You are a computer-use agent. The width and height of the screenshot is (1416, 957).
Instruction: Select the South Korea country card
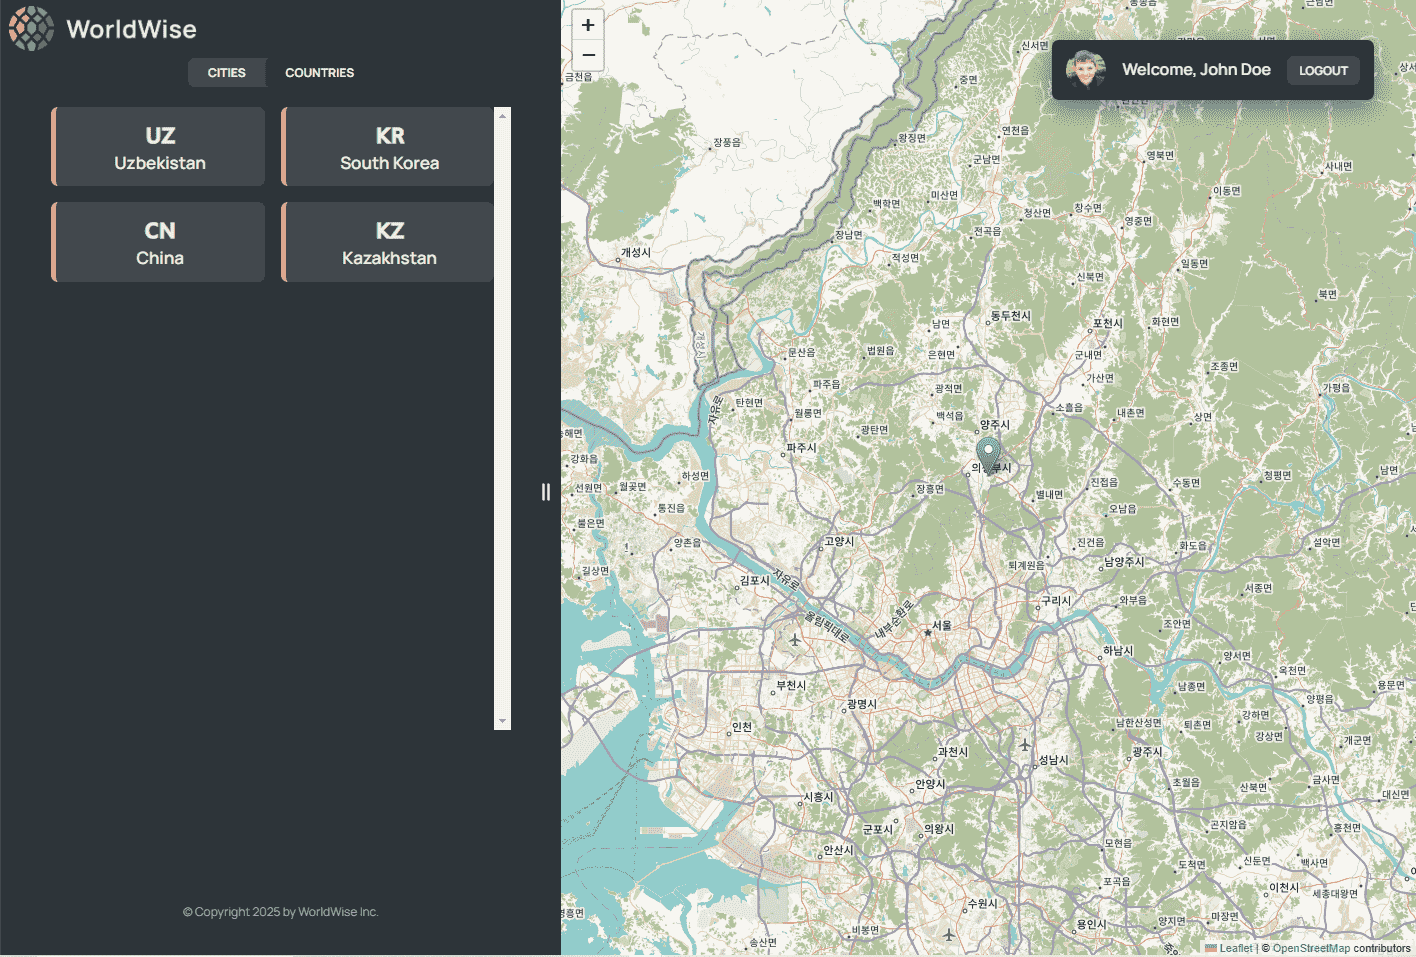389,147
